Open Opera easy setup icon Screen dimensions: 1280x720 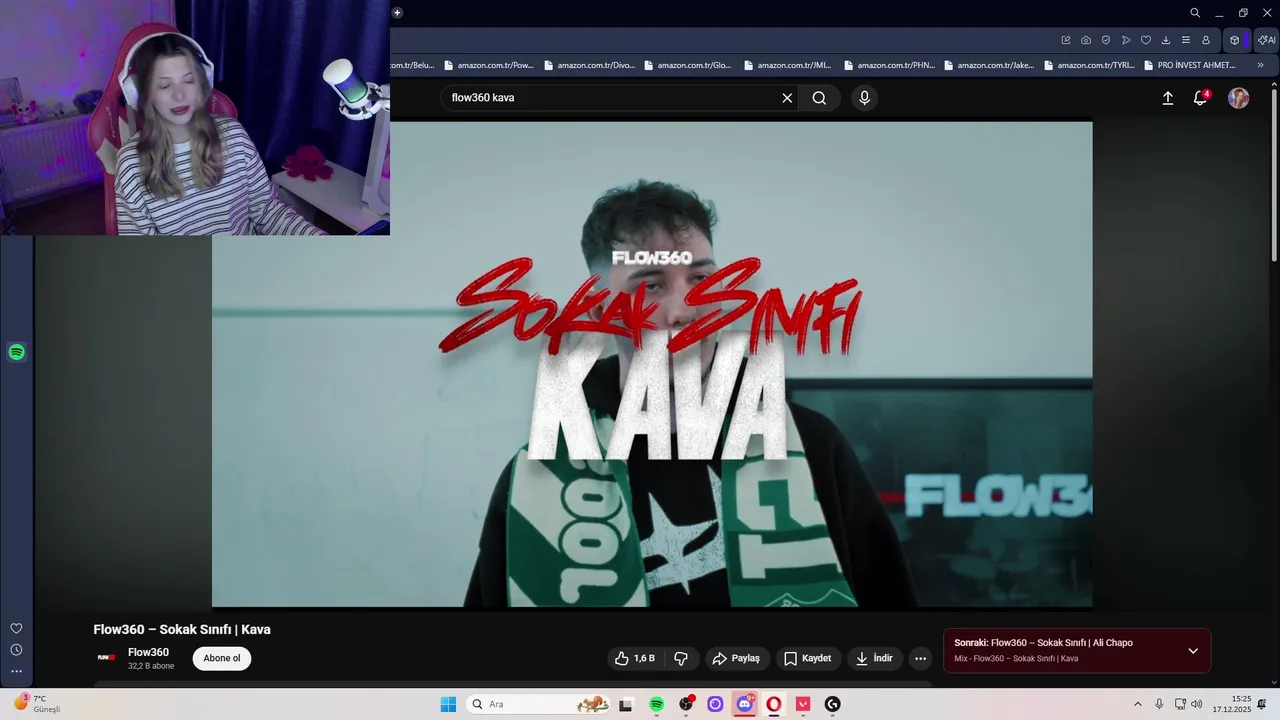pyautogui.click(x=1186, y=40)
